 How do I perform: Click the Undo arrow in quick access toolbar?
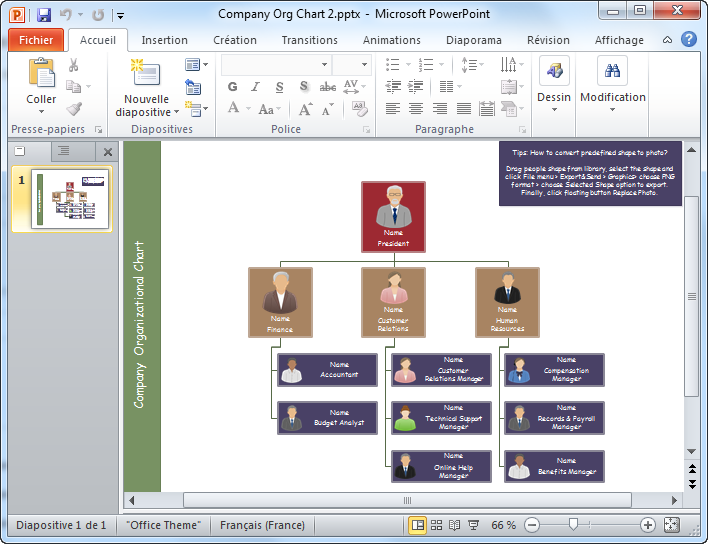(66, 15)
